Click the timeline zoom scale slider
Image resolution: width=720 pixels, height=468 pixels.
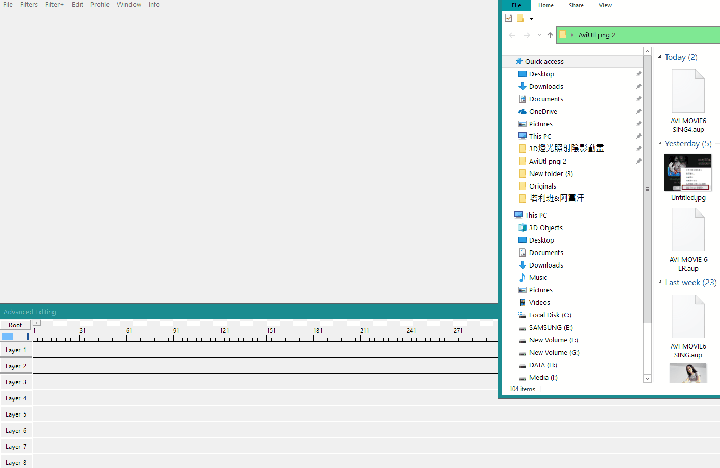point(15,337)
